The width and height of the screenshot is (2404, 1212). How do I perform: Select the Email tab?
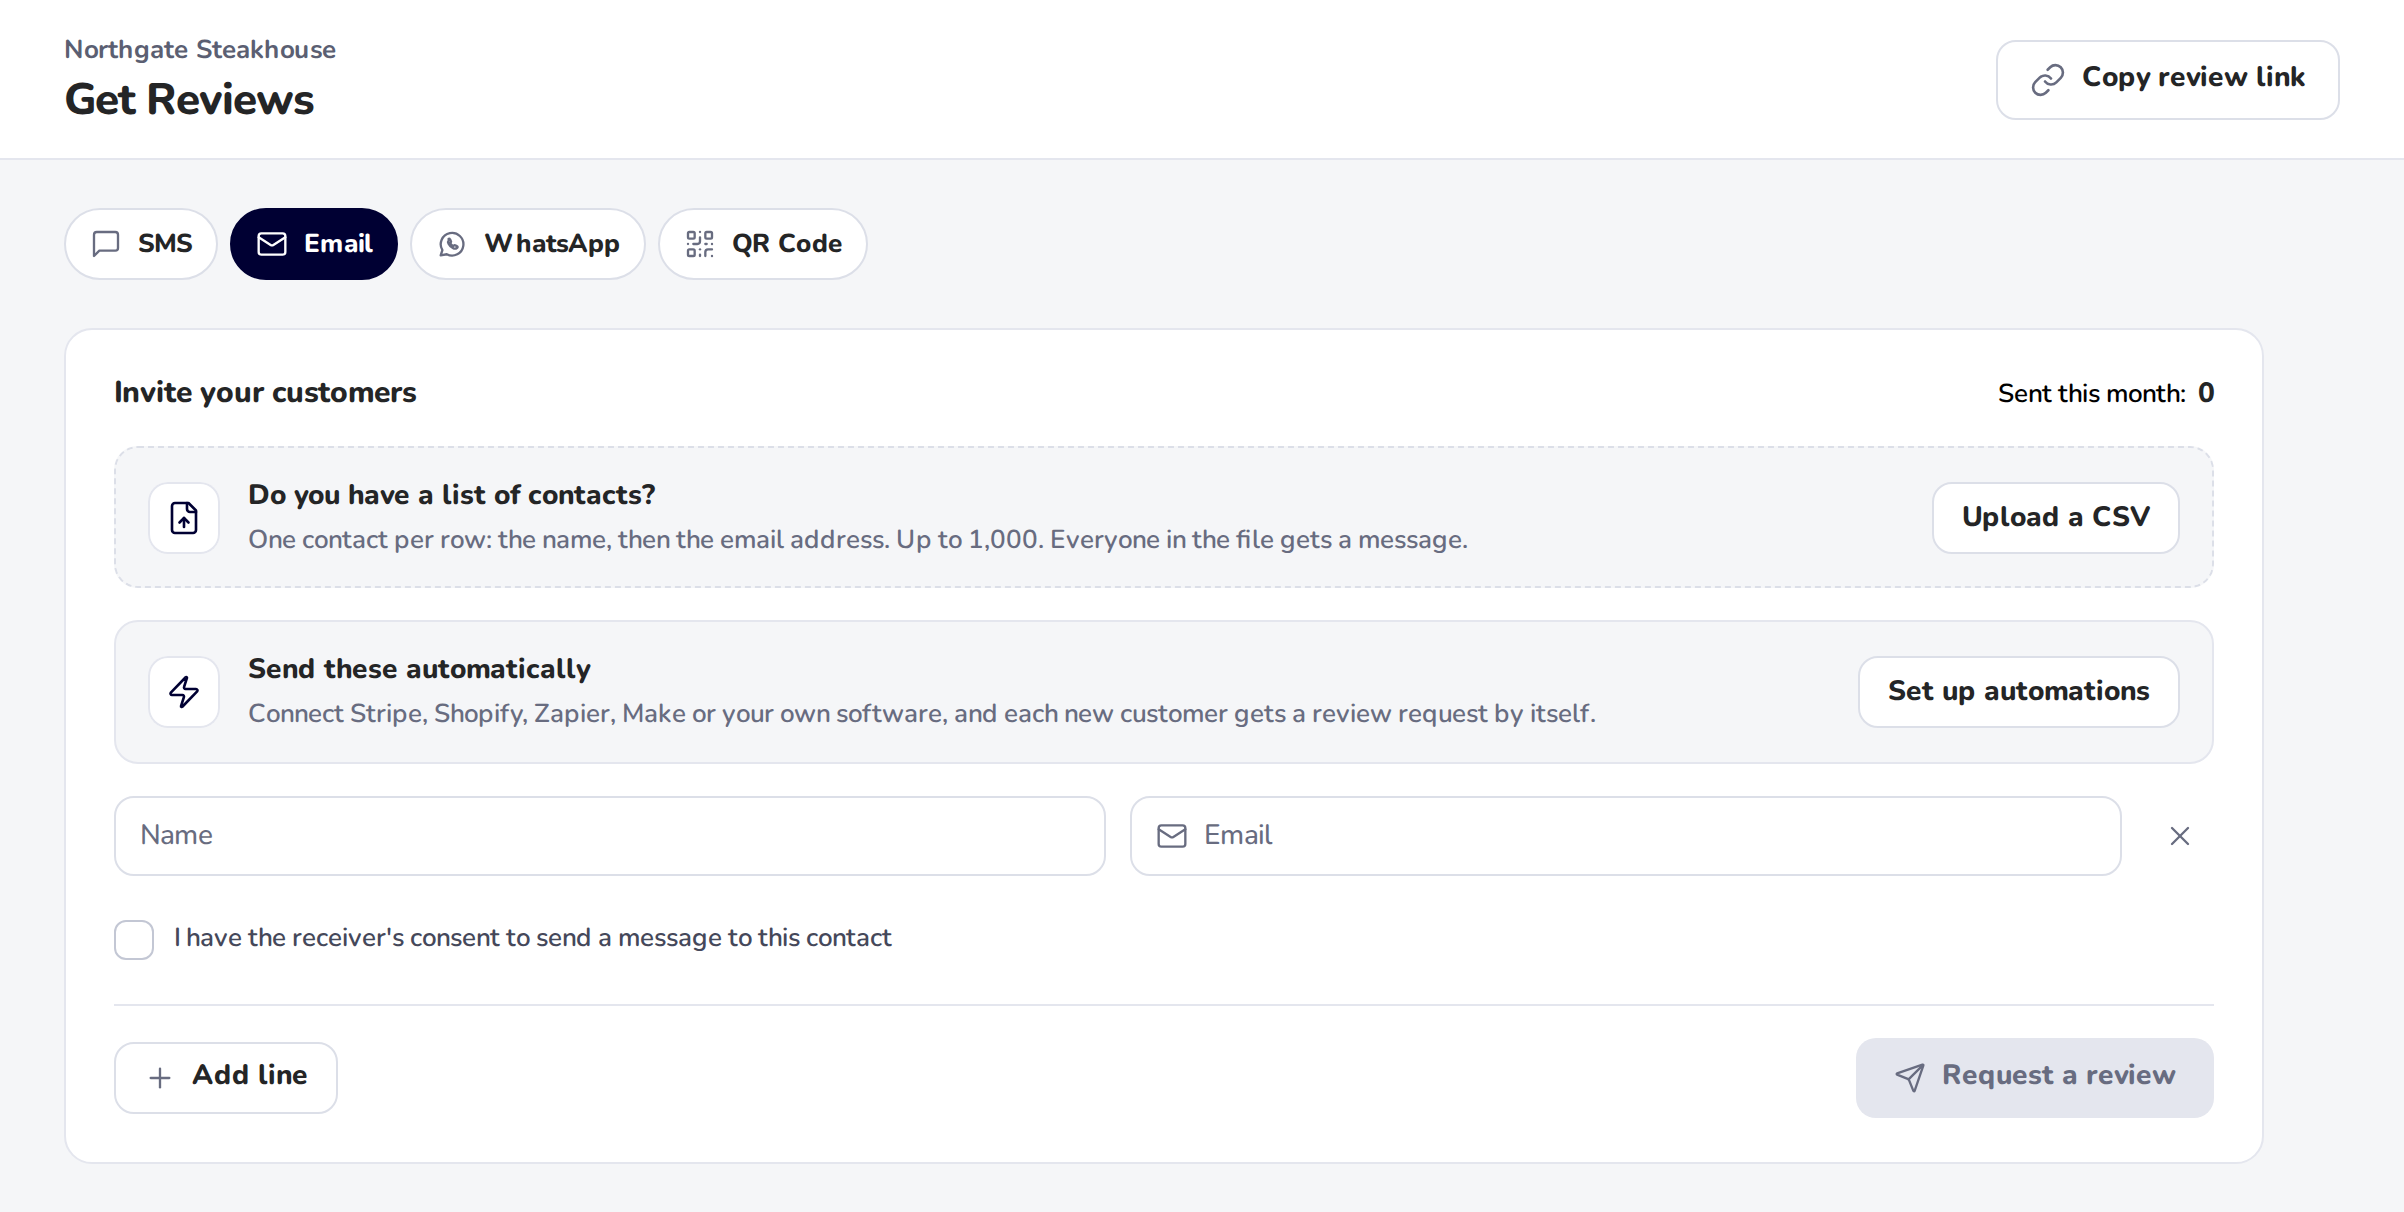tap(314, 244)
